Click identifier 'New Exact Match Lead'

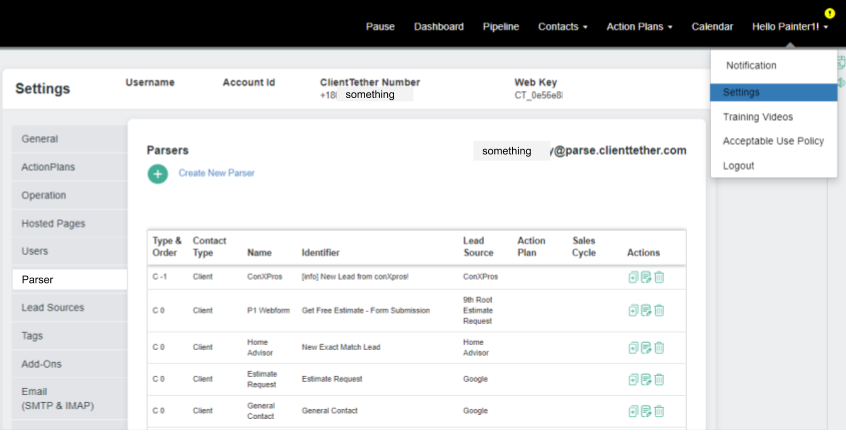click(341, 347)
